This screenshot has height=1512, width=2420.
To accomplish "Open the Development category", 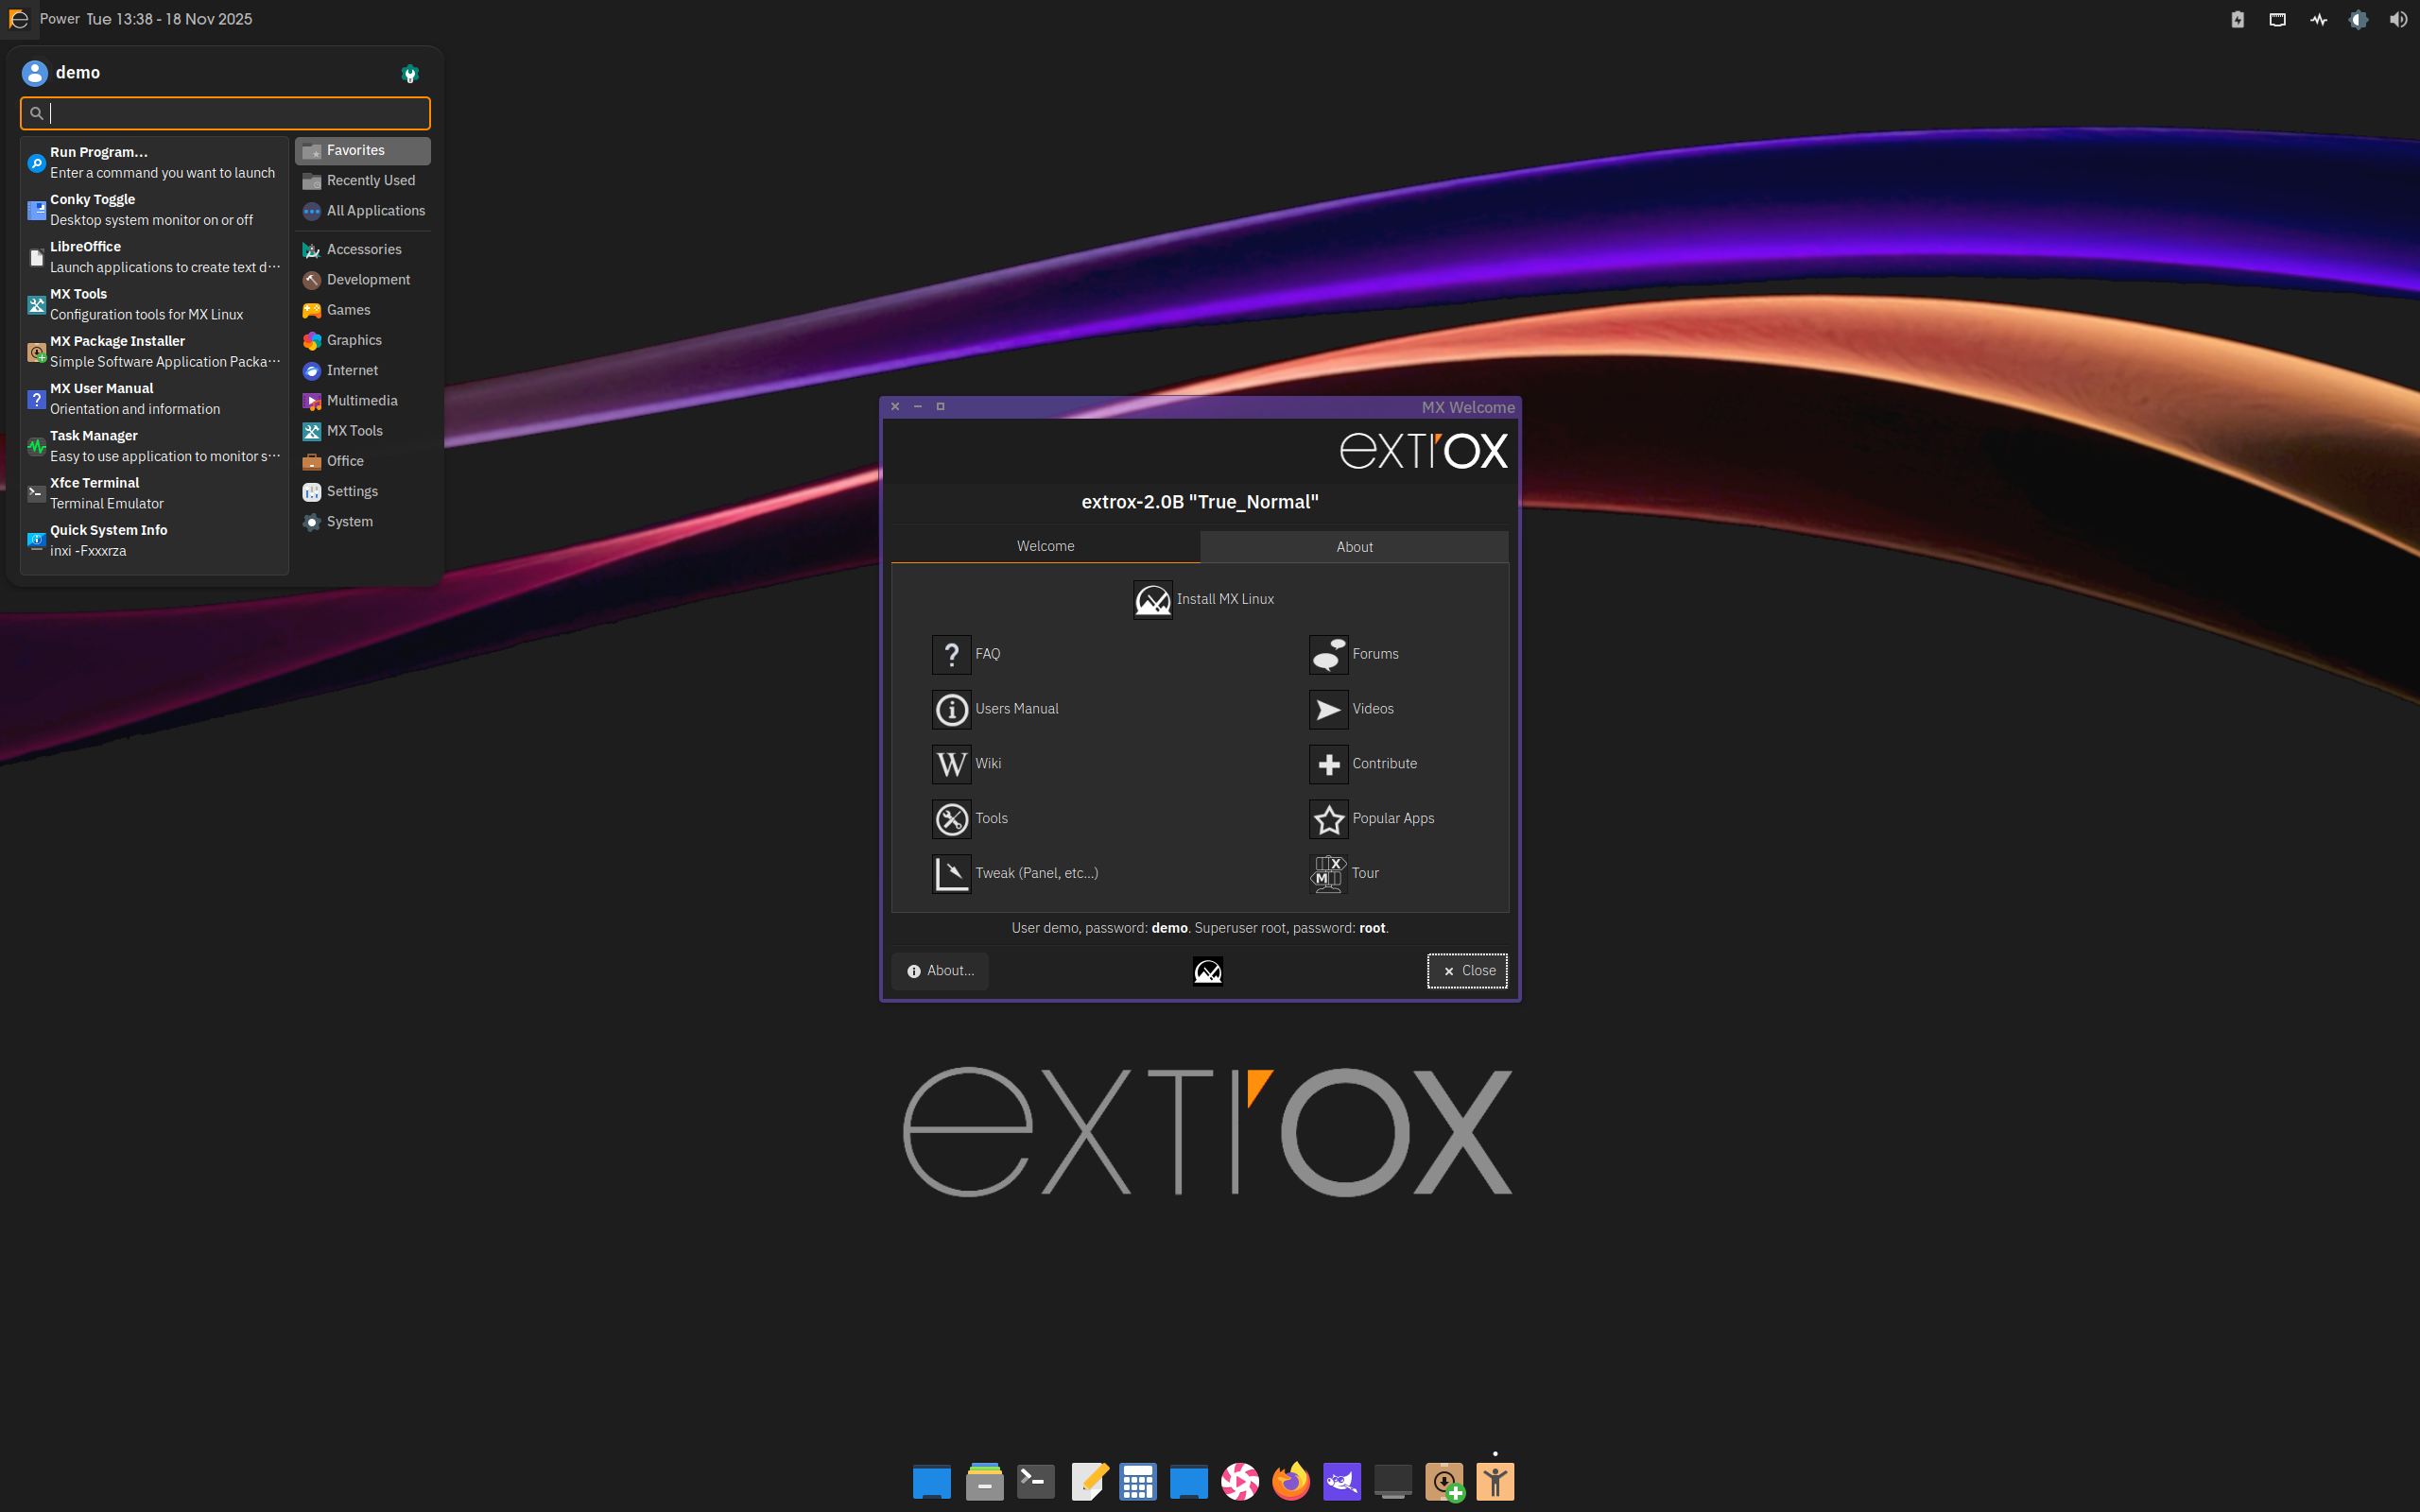I will [362, 279].
